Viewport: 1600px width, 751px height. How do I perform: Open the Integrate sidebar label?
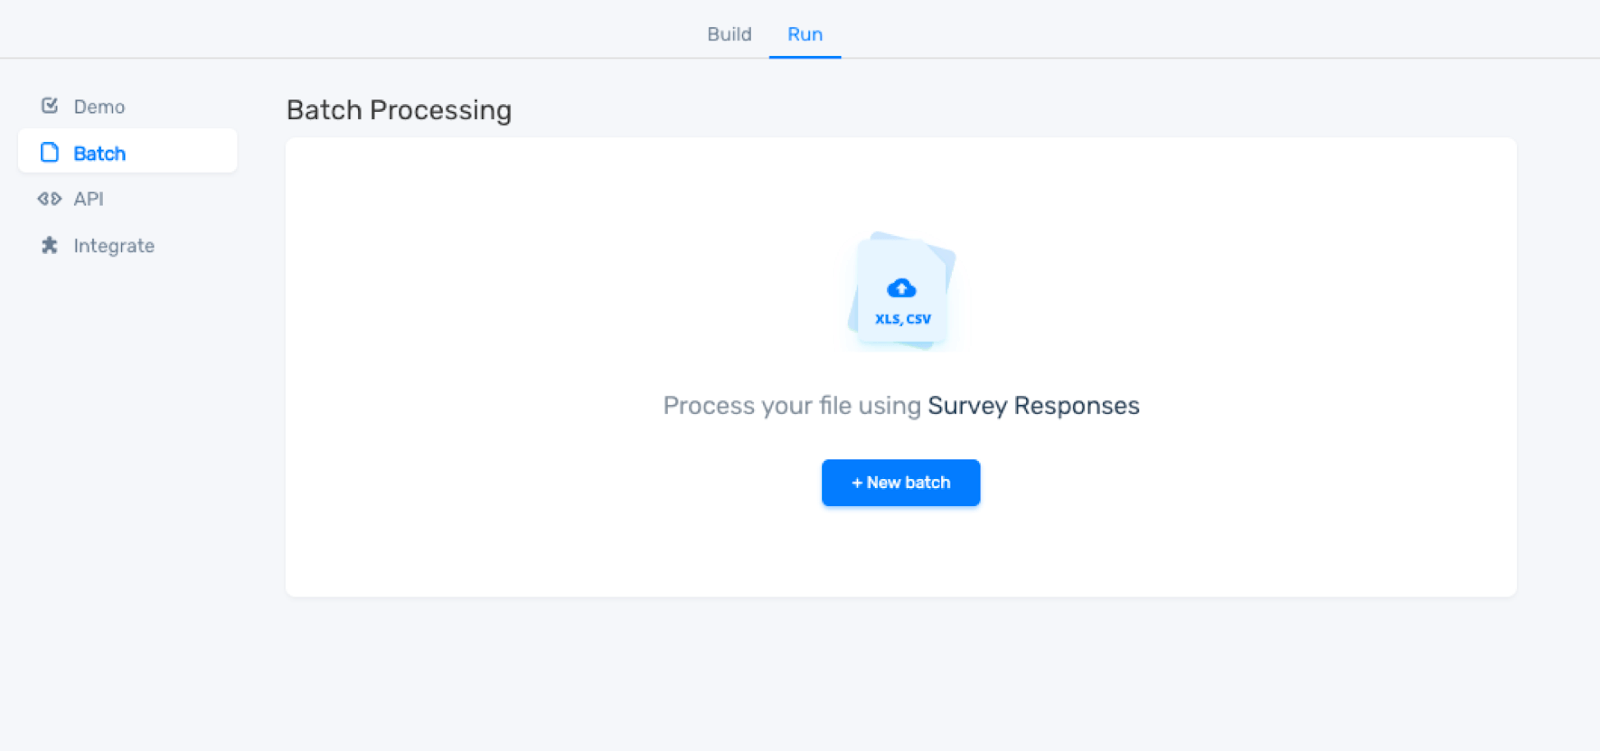114,246
